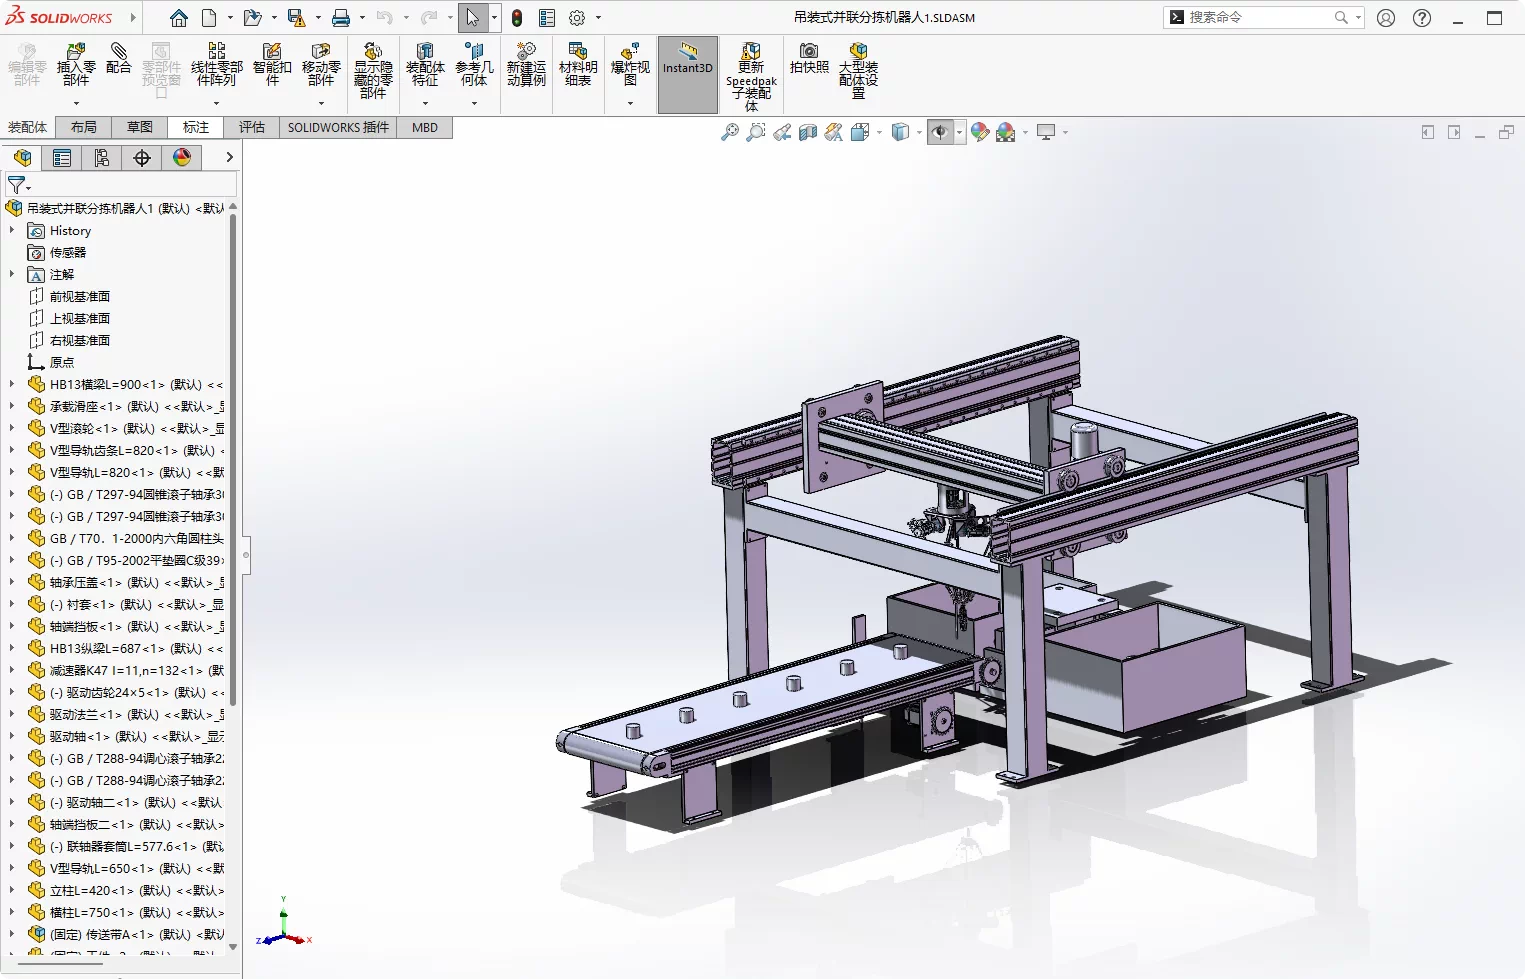The height and width of the screenshot is (979, 1525).
Task: Open the ConfigurationManager panel tab
Action: pos(102,158)
